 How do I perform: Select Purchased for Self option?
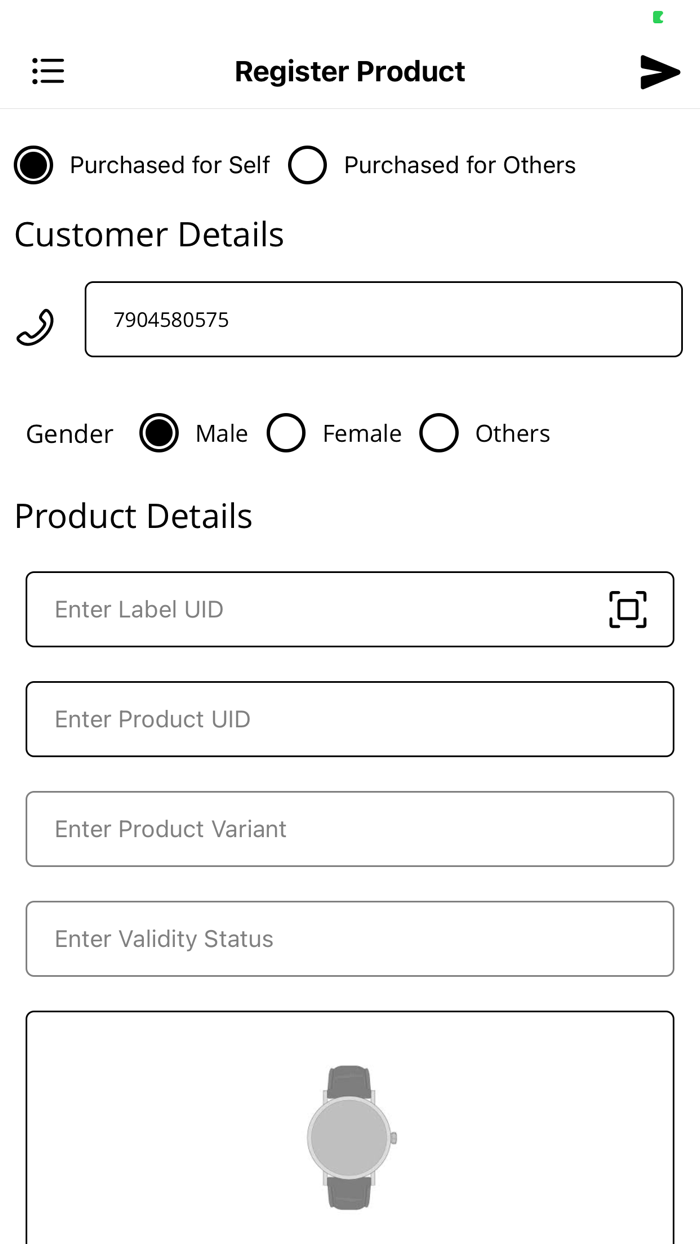[x=33, y=165]
